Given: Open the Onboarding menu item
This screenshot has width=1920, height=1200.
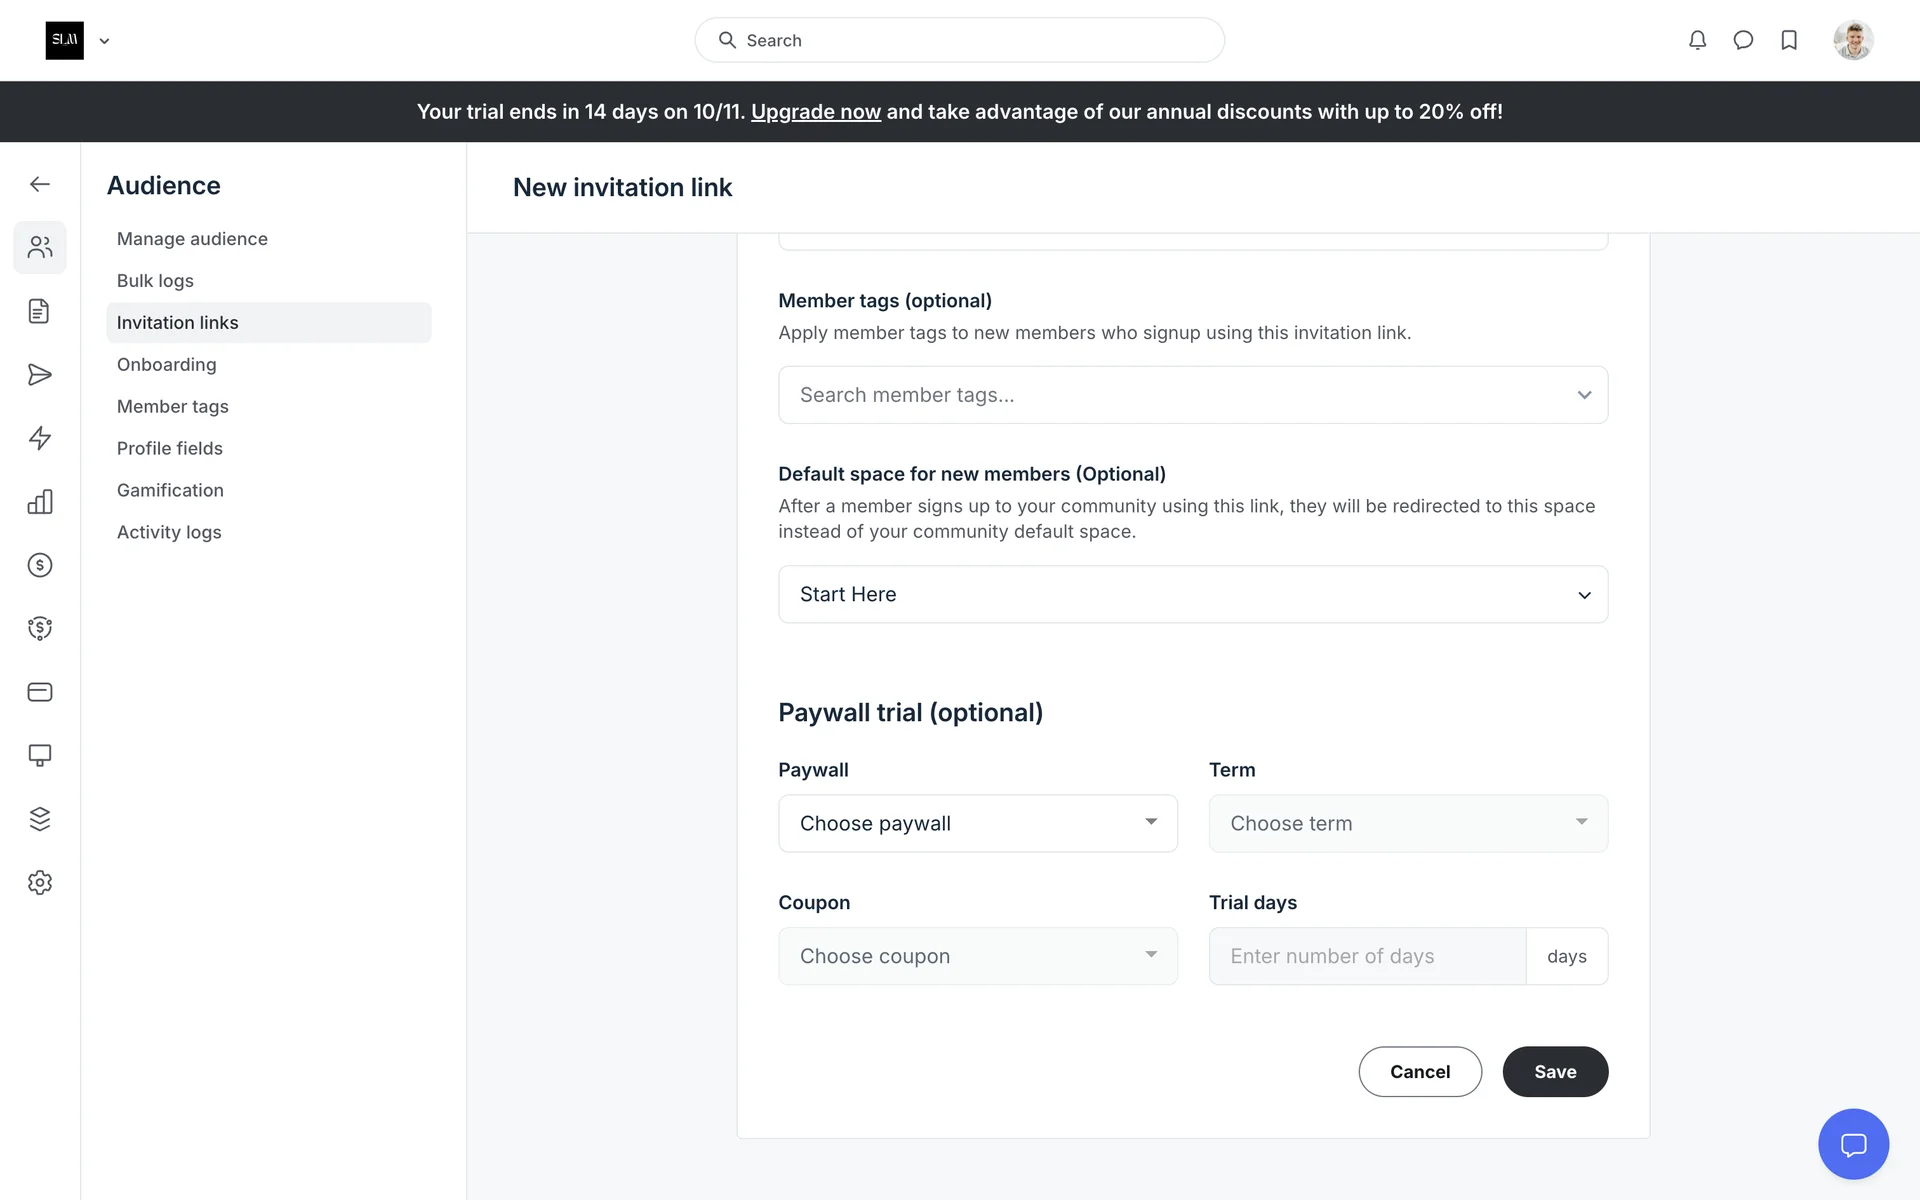Looking at the screenshot, I should pyautogui.click(x=166, y=365).
